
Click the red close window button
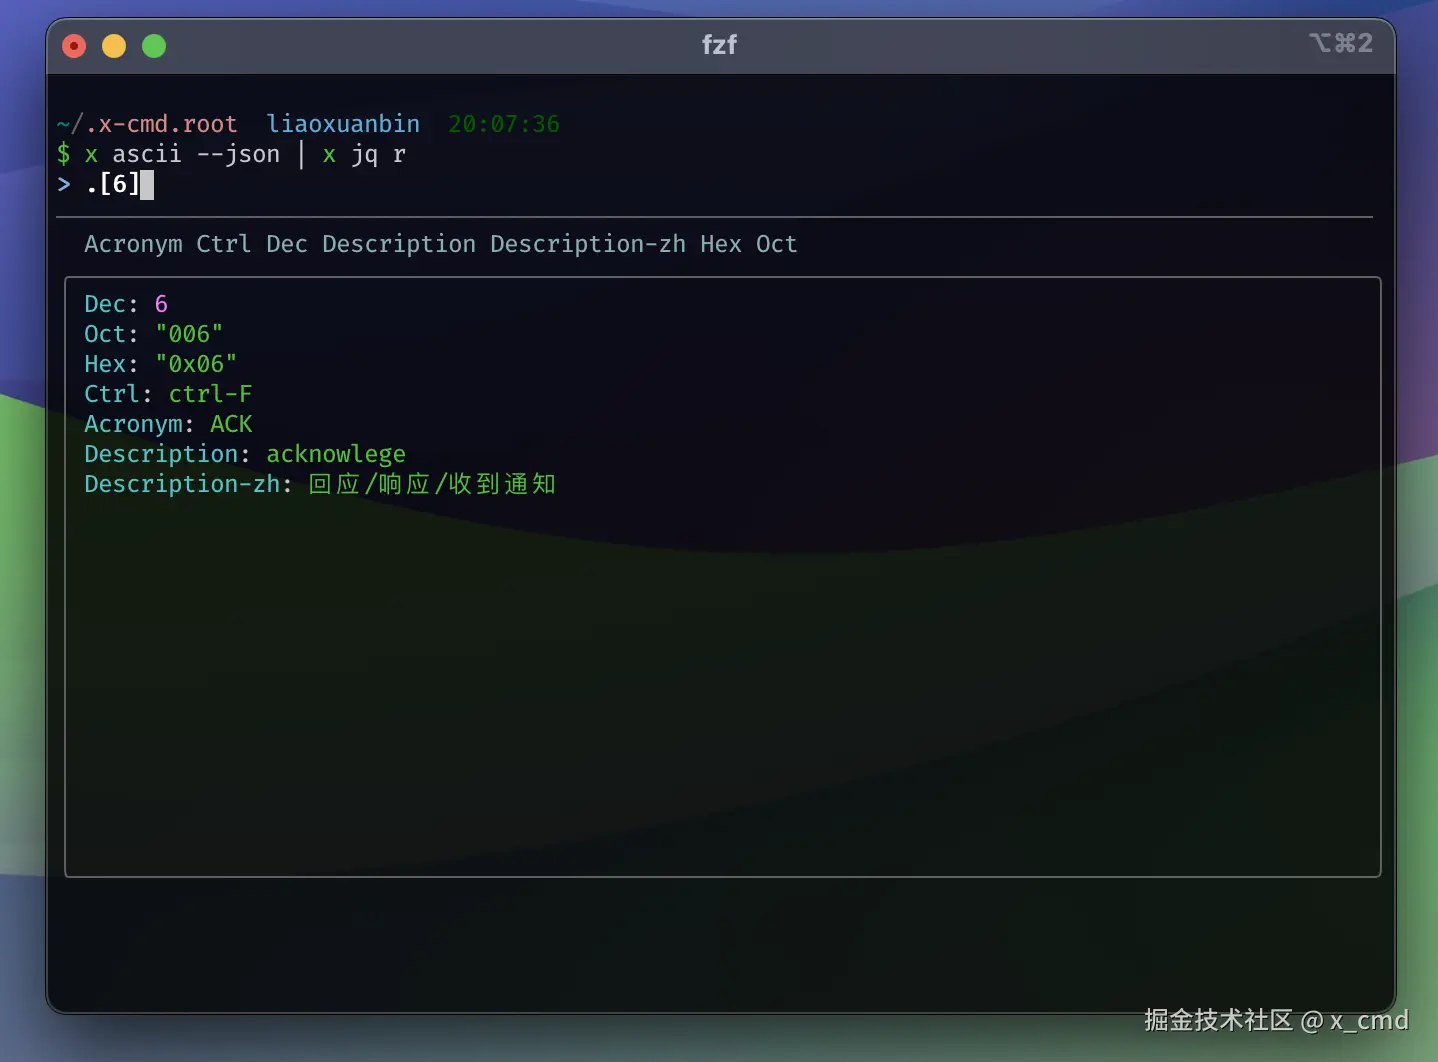(x=74, y=46)
